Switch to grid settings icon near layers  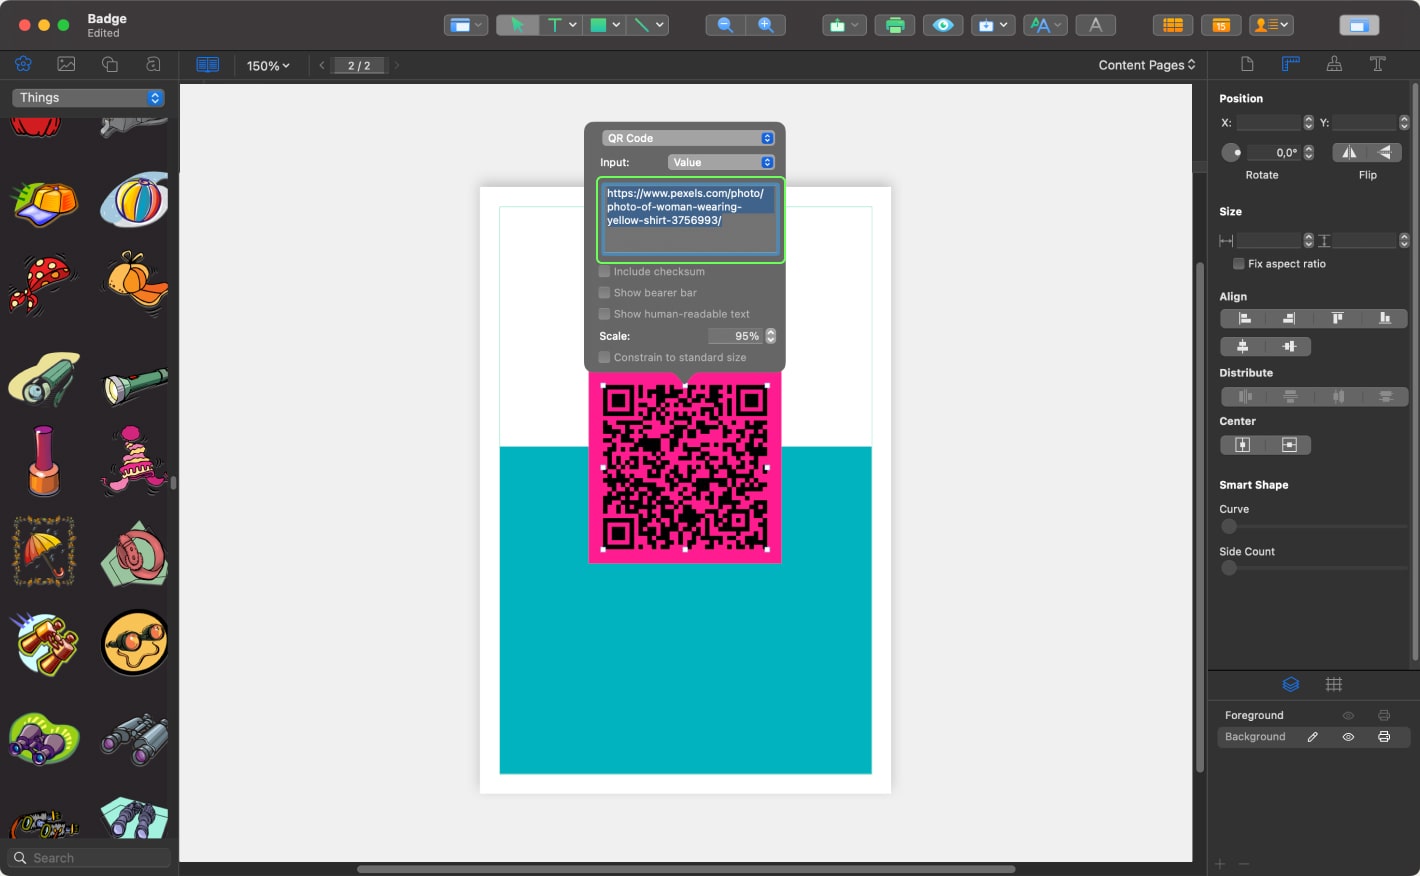1334,684
